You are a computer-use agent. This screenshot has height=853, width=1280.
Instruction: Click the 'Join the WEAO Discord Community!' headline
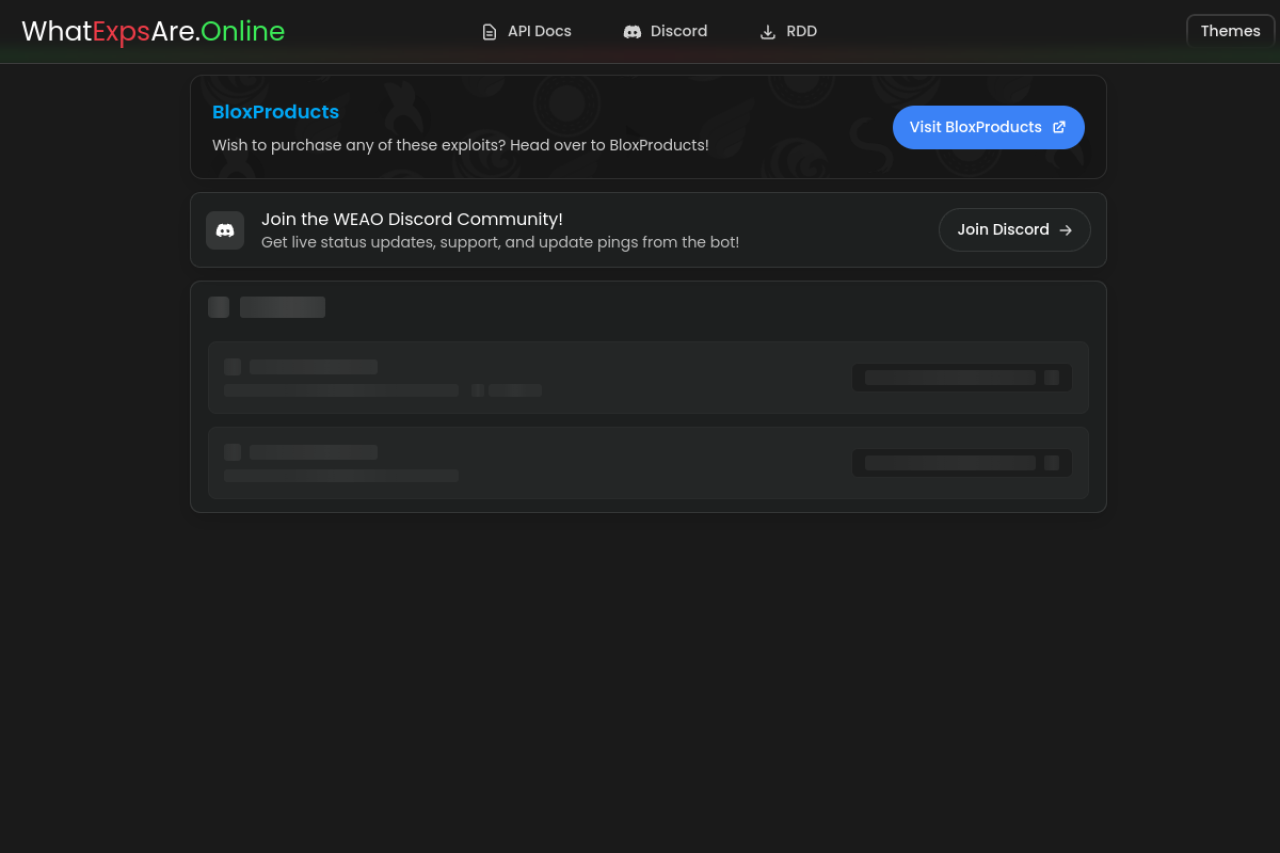point(411,219)
